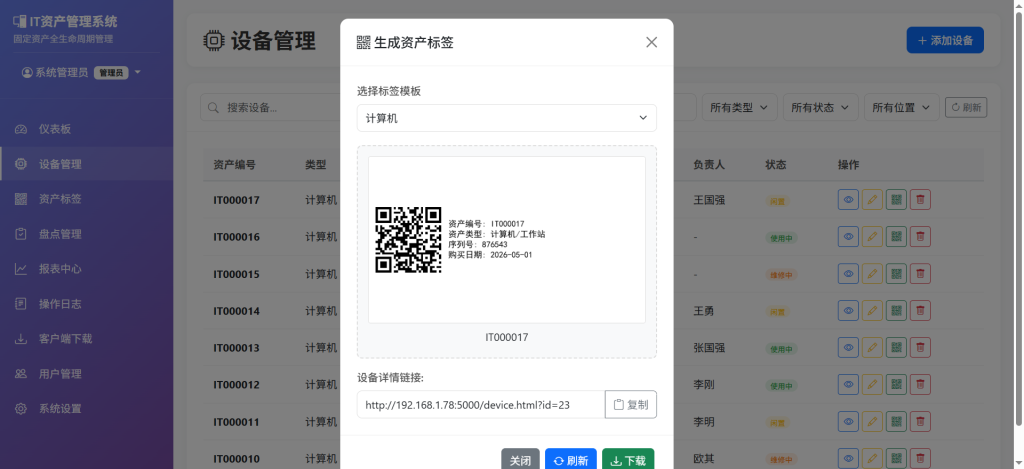Open the 选择标签模板 dropdown showing 计算机
Image resolution: width=1024 pixels, height=469 pixels.
(506, 118)
